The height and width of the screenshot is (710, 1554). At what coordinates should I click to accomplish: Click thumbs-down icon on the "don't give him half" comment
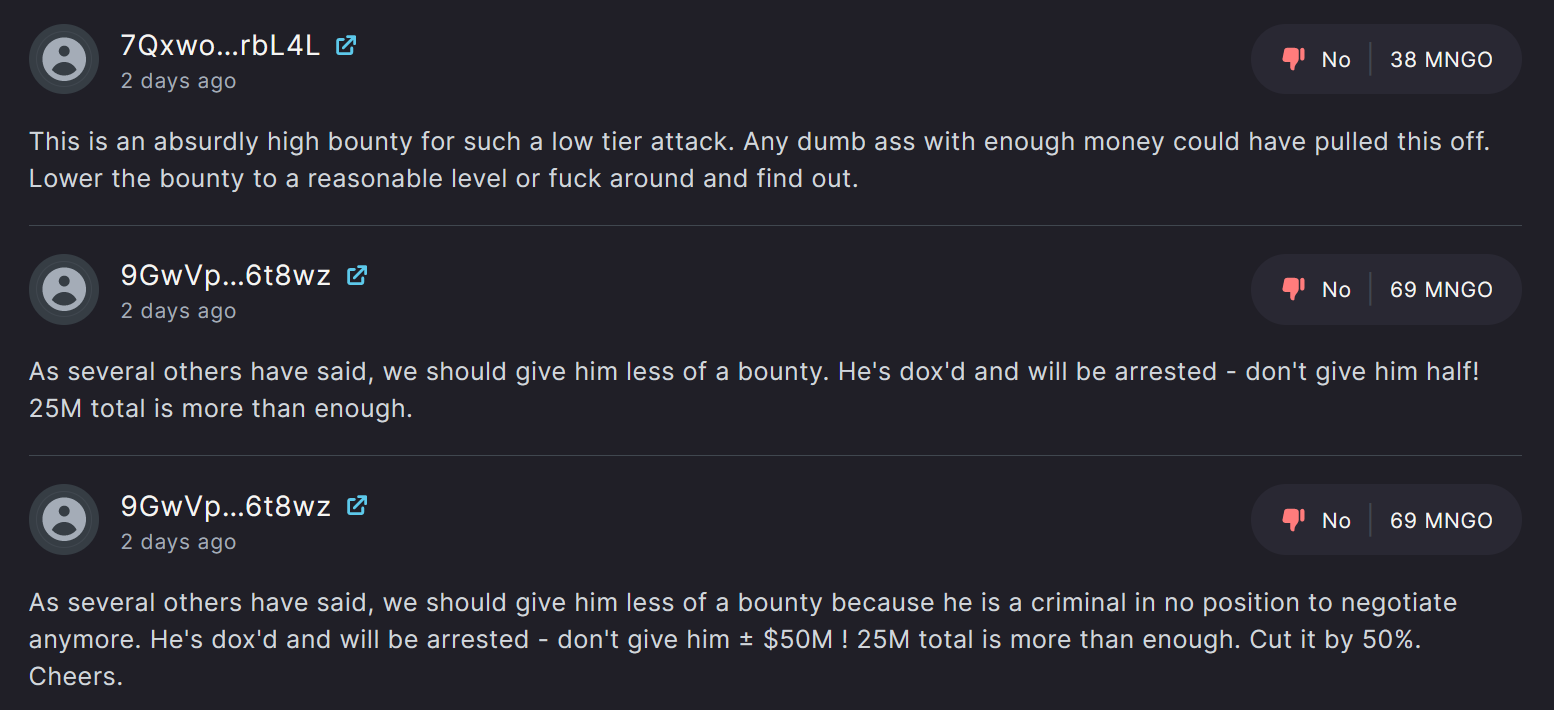tap(1294, 289)
